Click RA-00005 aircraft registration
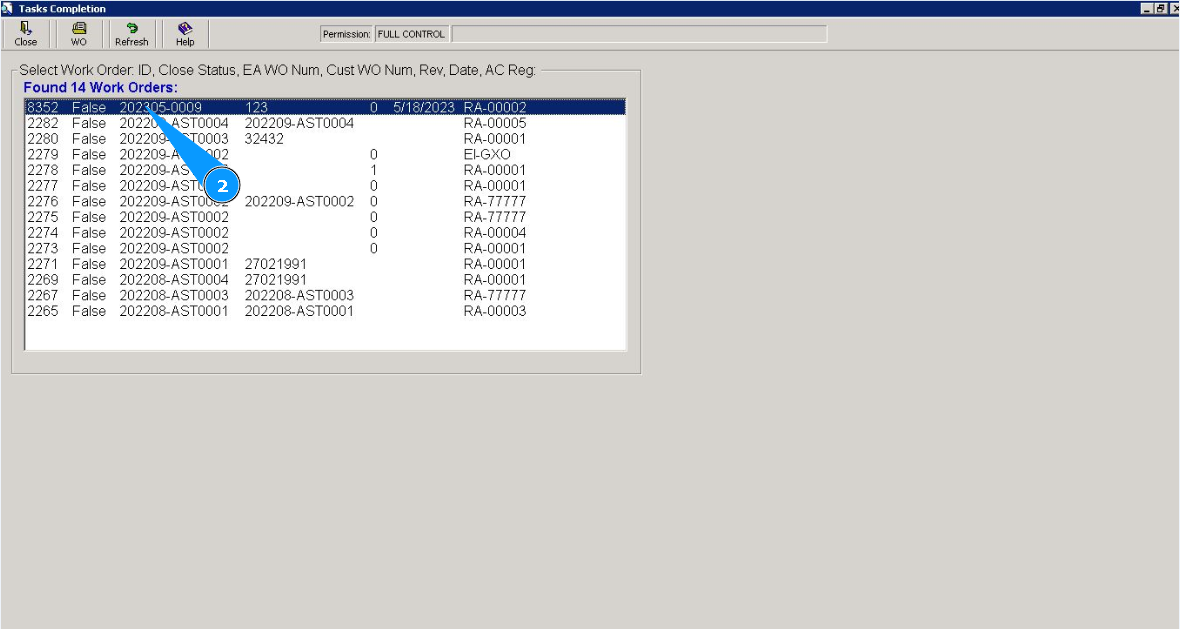The image size is (1180, 629). (x=495, y=123)
